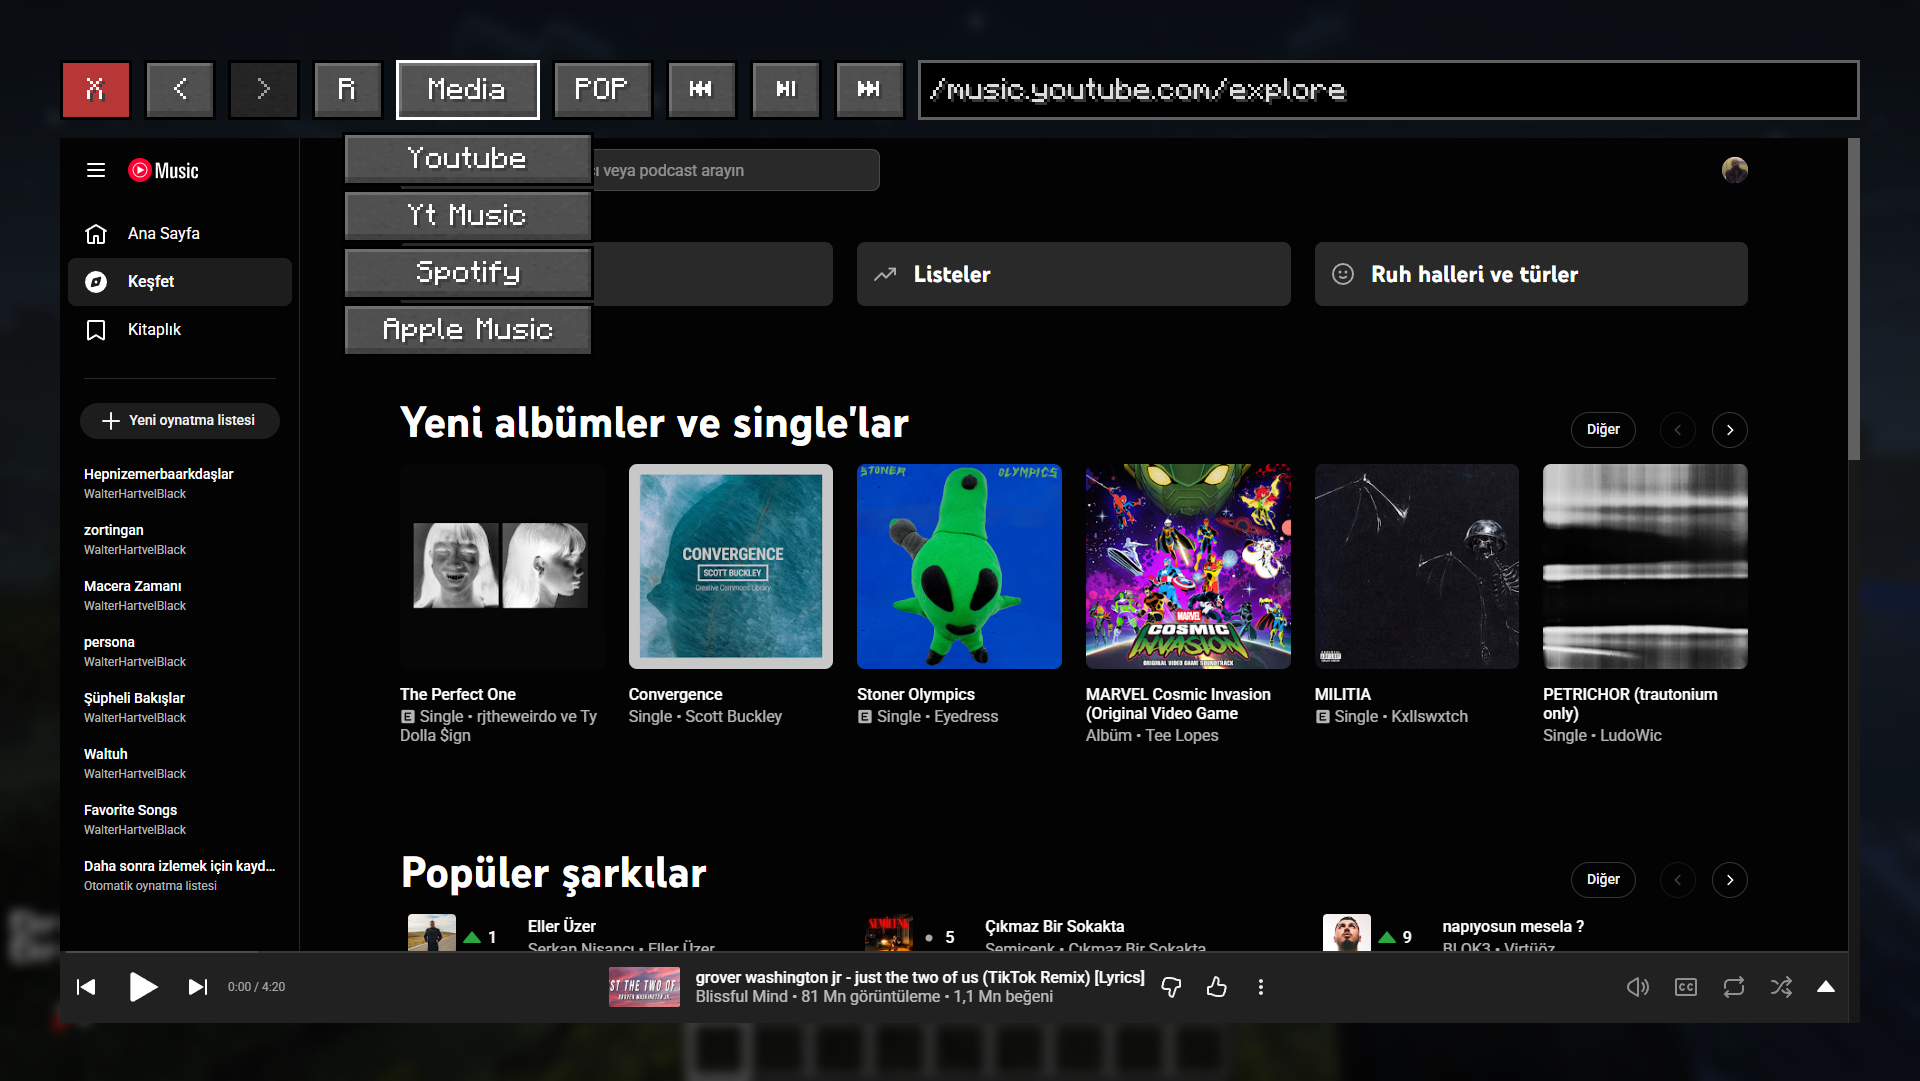Click the page vertical scrollbar
1920x1081 pixels.
coord(1853,300)
